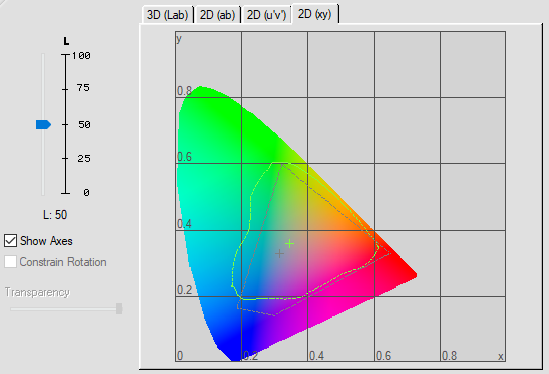Switch to the 3D (Lab) tab

(168, 15)
